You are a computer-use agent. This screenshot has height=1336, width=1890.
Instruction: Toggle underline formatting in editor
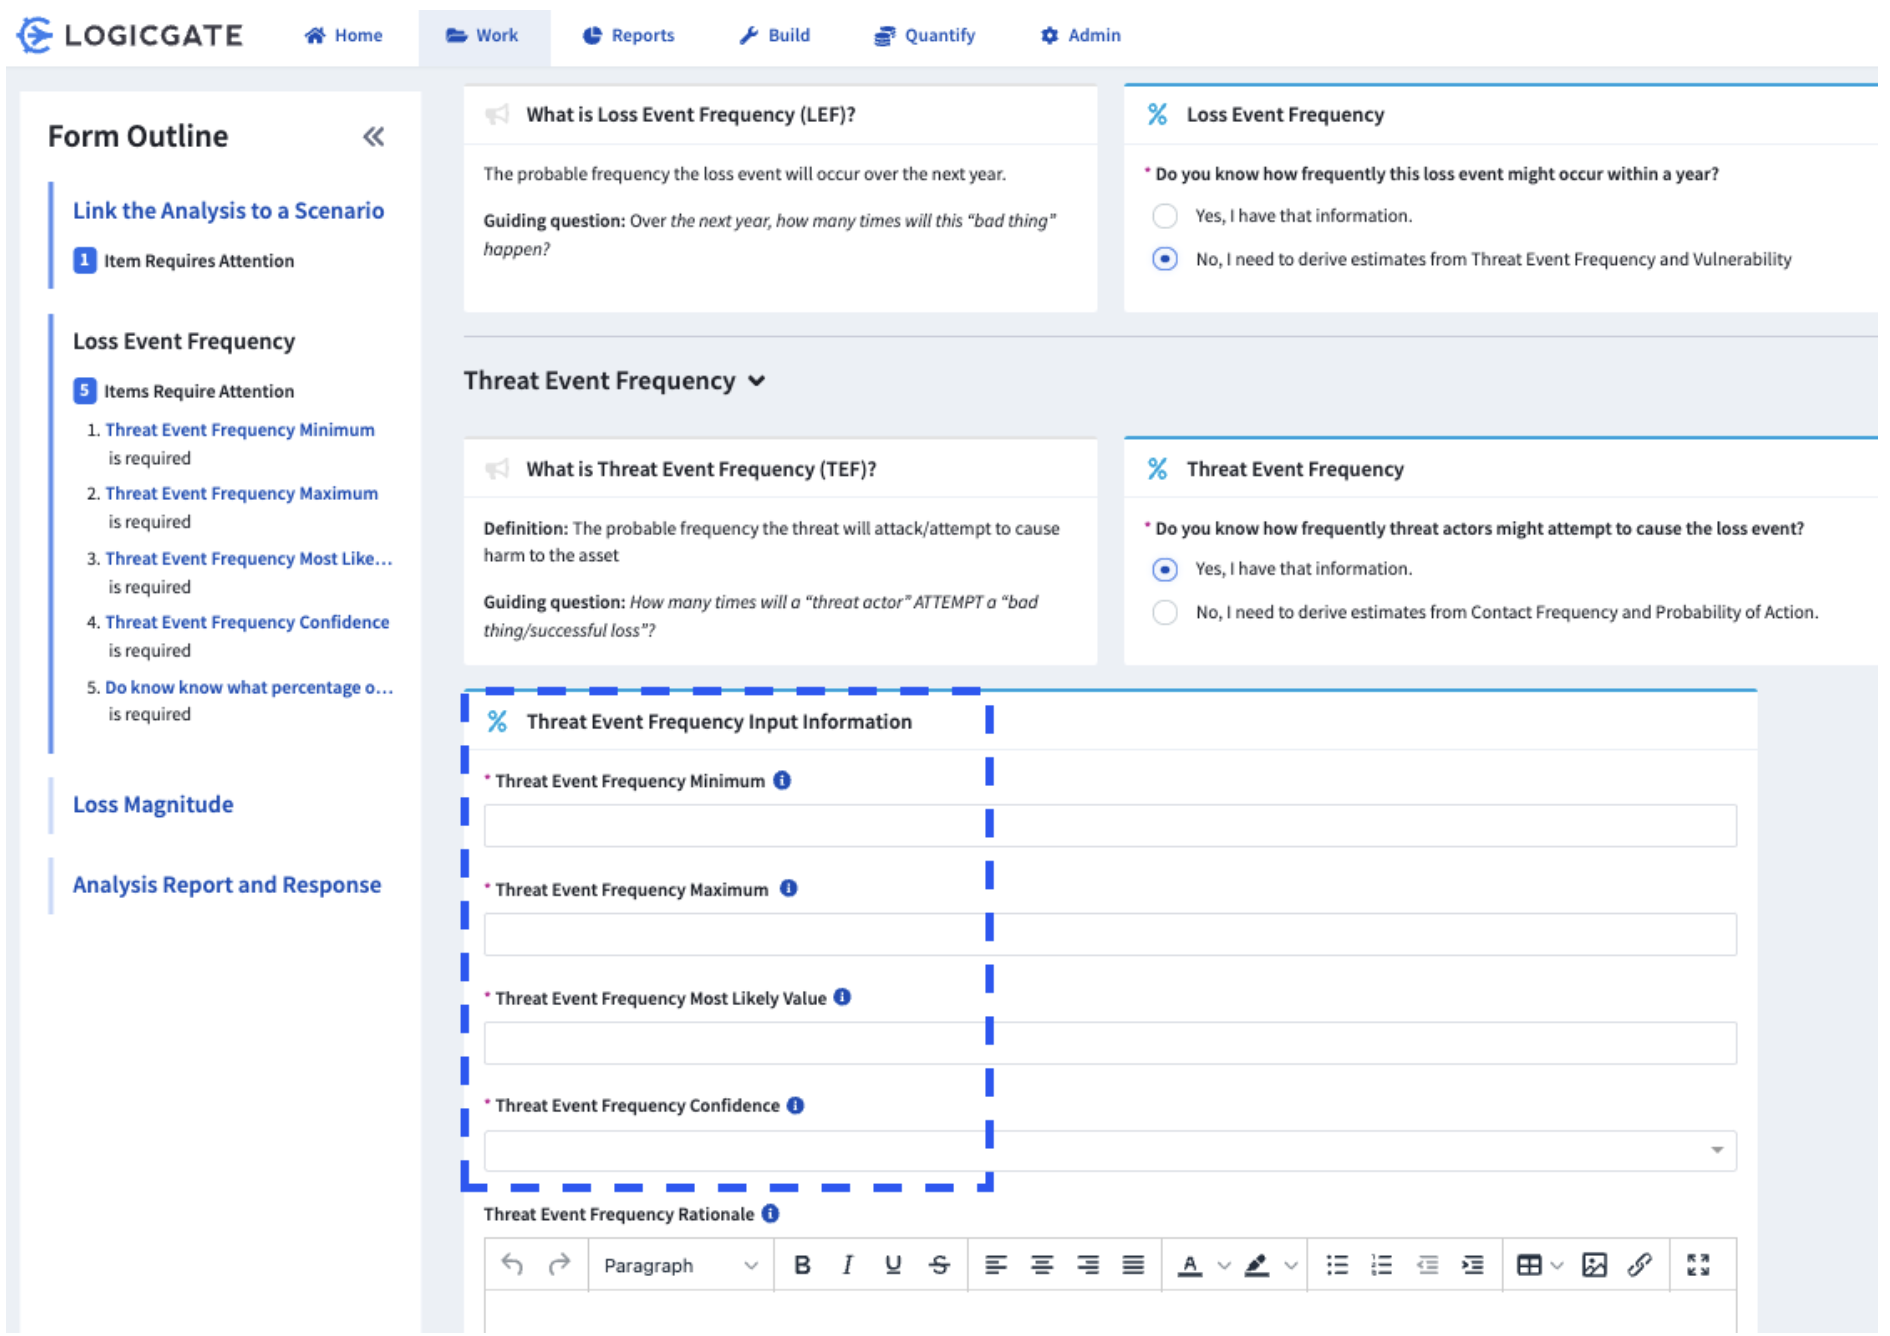(x=893, y=1265)
